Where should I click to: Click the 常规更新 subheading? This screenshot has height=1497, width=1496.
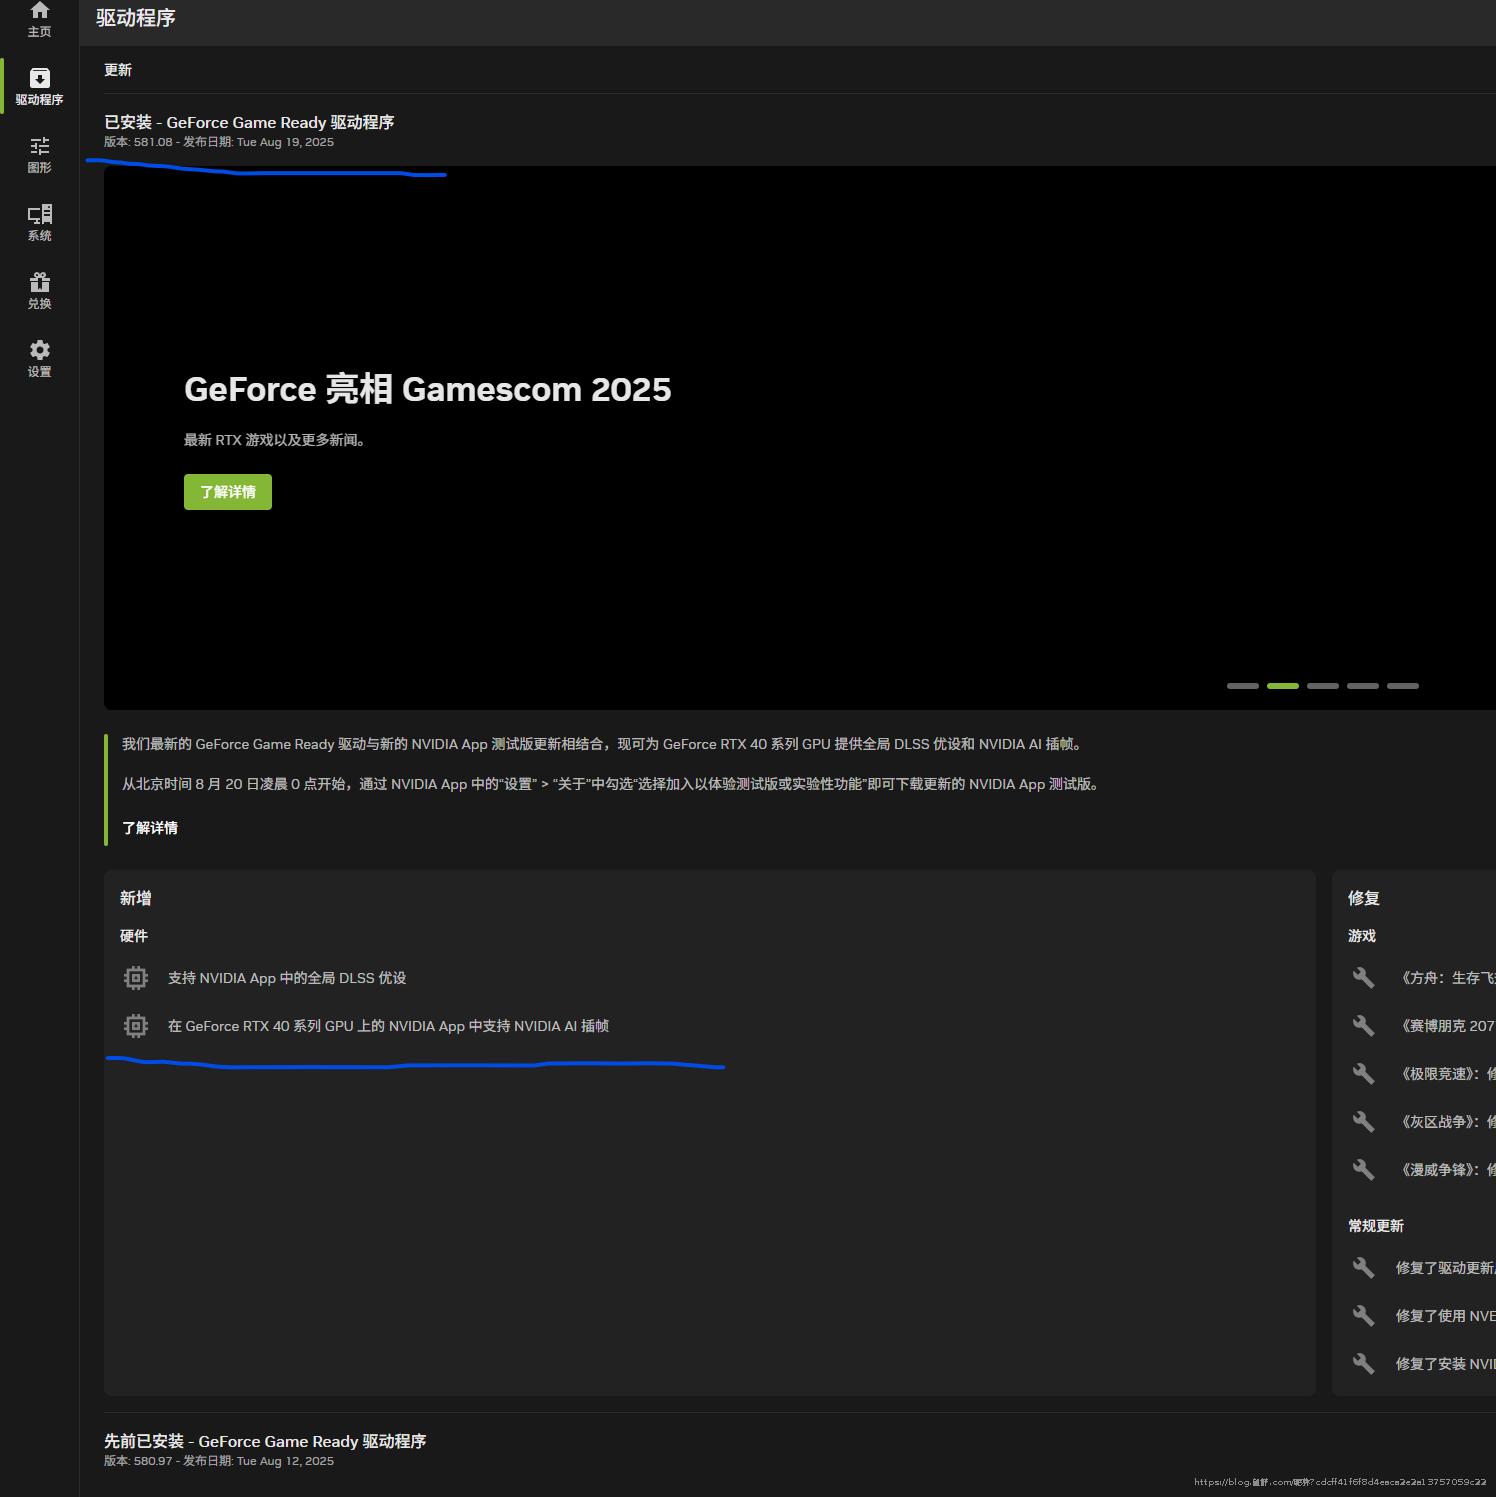tap(1376, 1226)
